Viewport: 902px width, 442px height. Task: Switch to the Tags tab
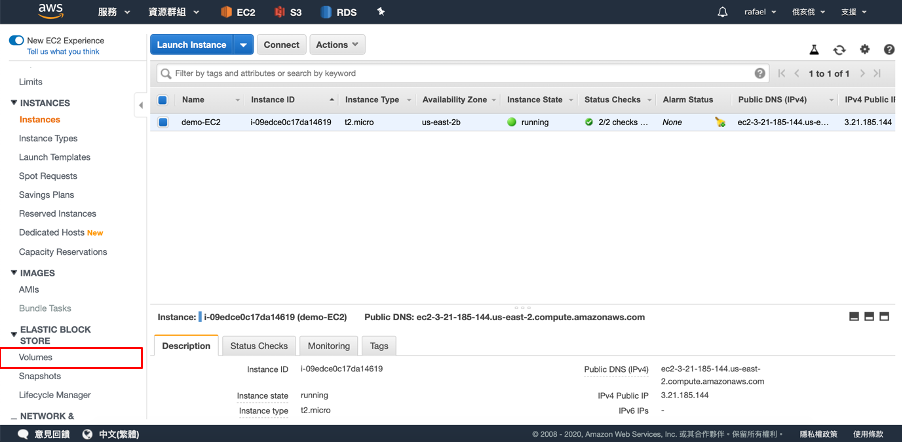(x=379, y=346)
